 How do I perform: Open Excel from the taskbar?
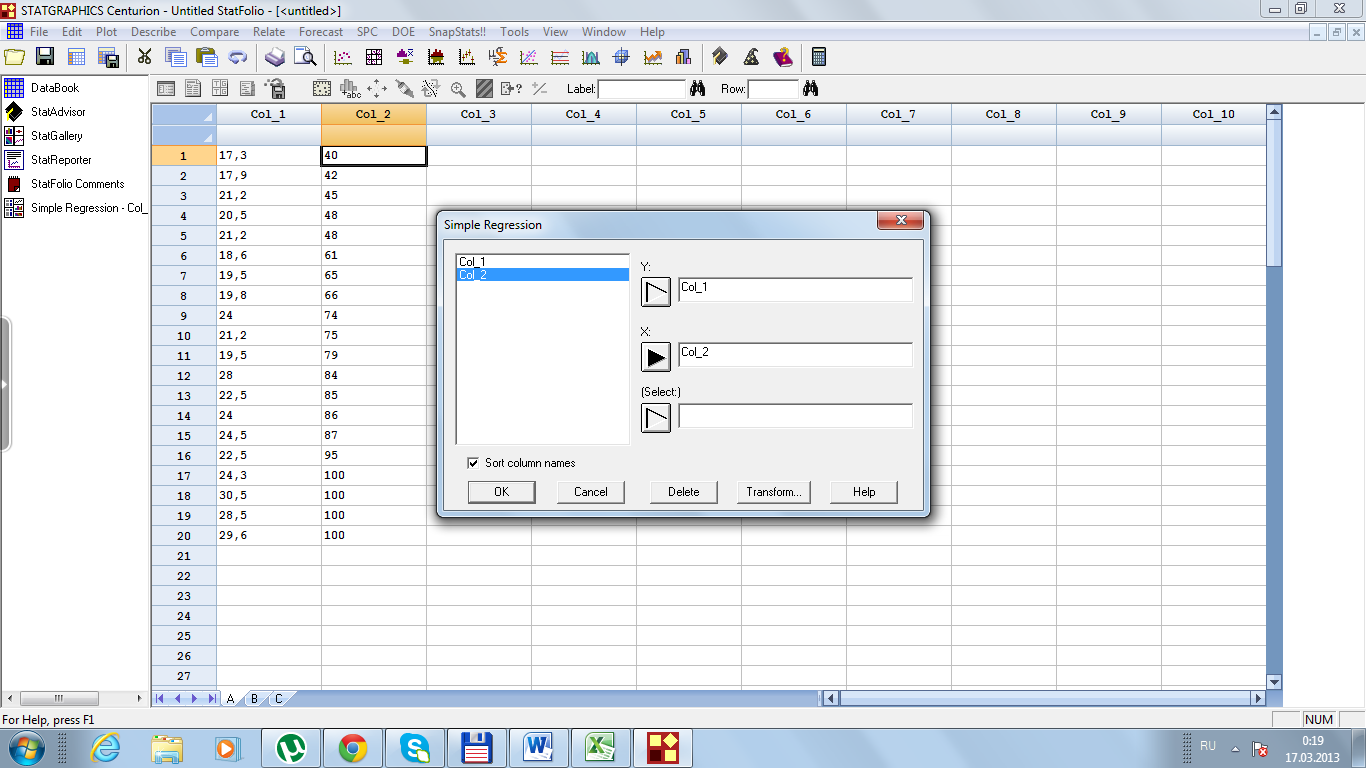[600, 747]
